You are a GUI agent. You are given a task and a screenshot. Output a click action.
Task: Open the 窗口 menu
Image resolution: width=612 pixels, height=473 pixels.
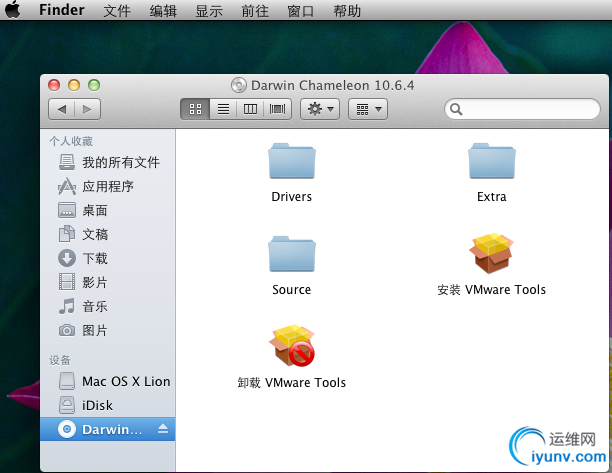coord(301,11)
